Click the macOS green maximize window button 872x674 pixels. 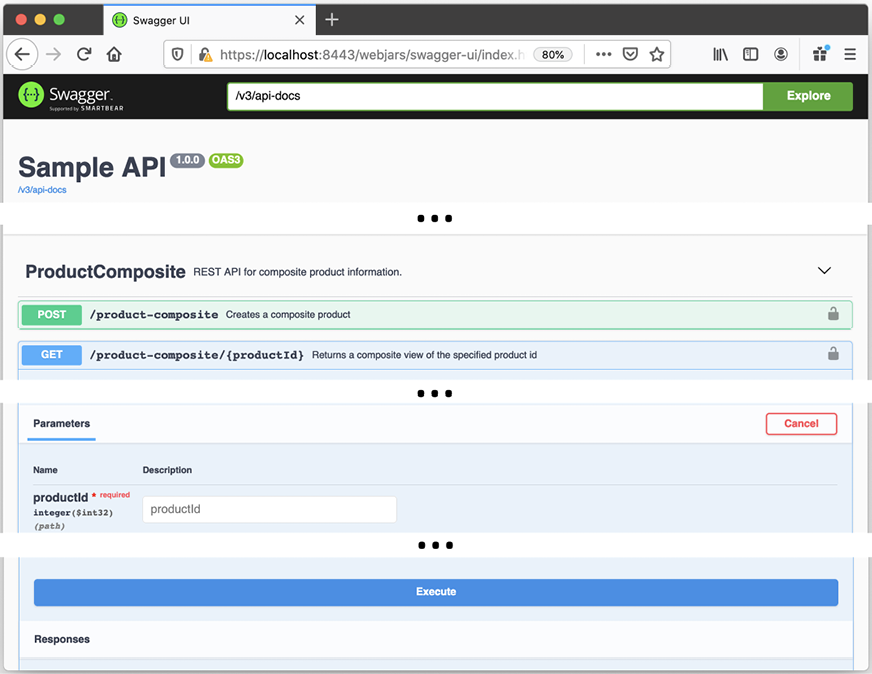[x=59, y=20]
